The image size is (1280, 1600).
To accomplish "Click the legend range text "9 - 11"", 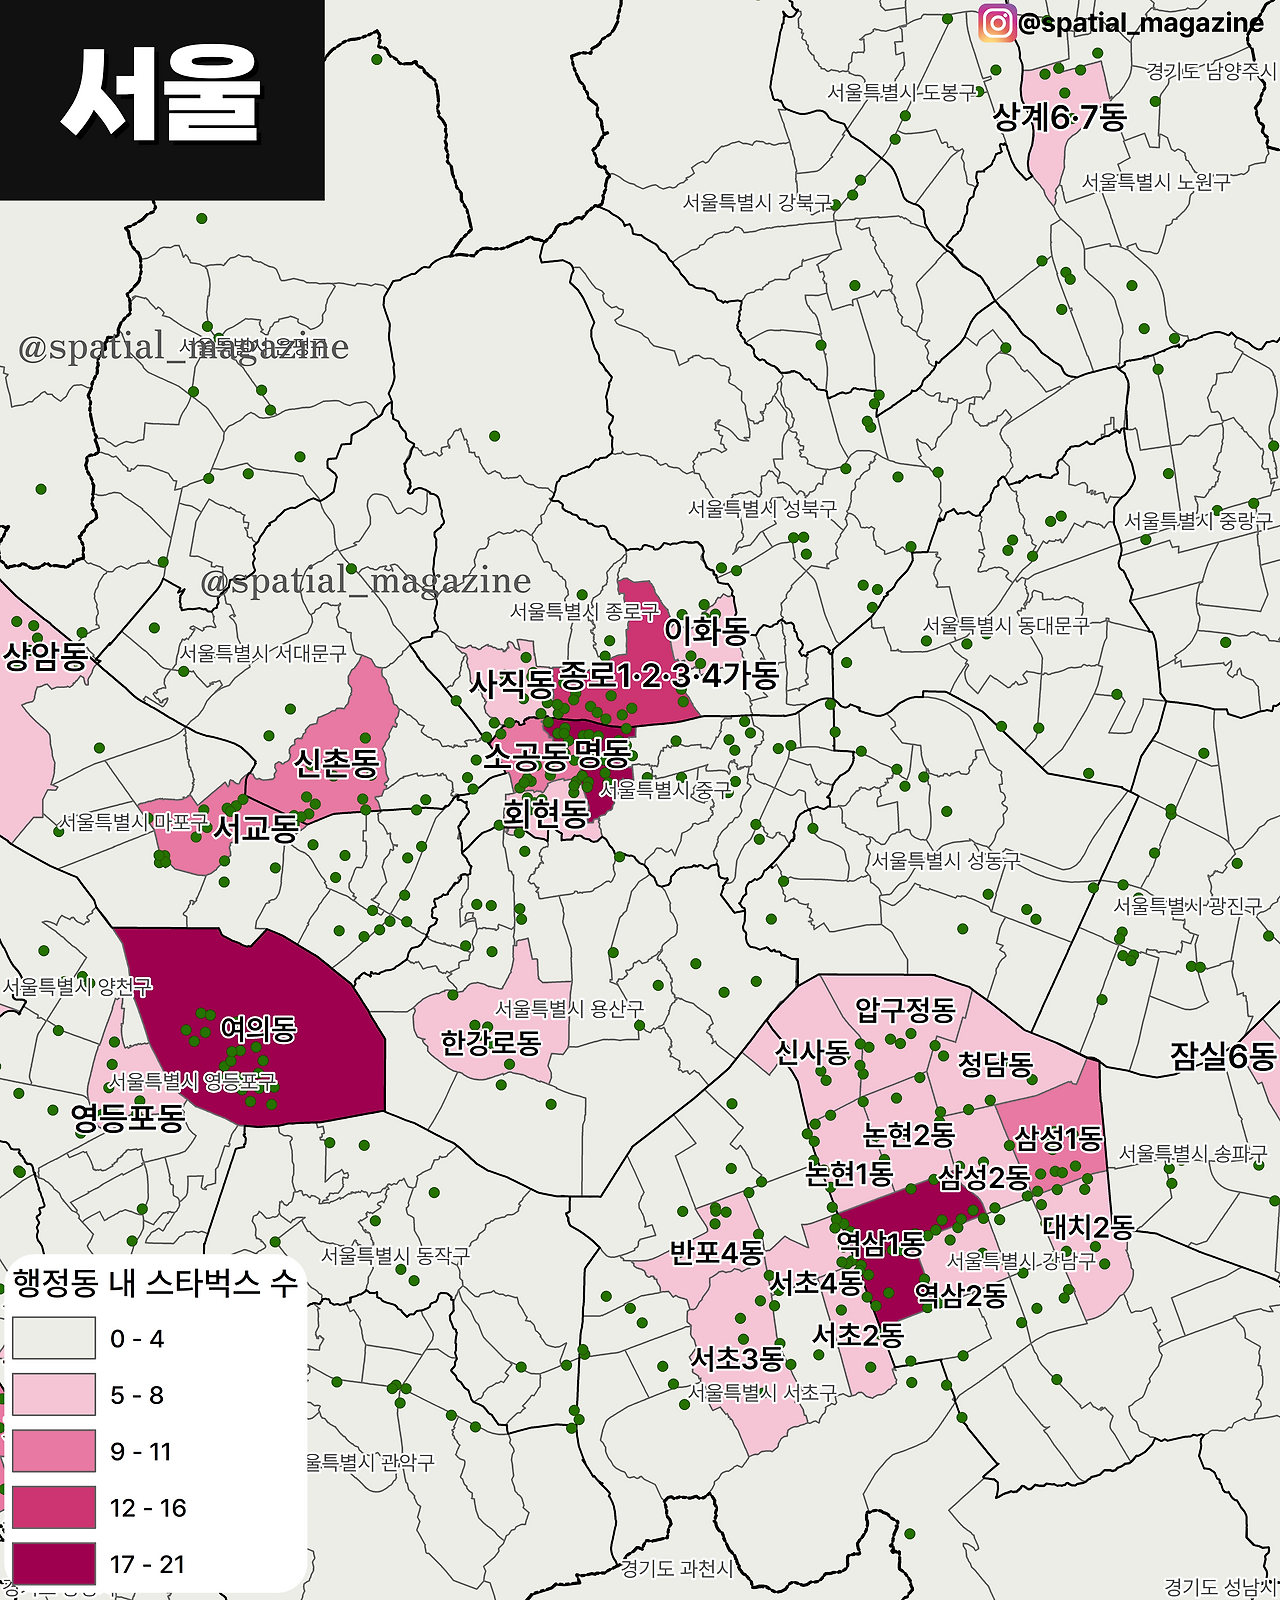I will pyautogui.click(x=141, y=1452).
